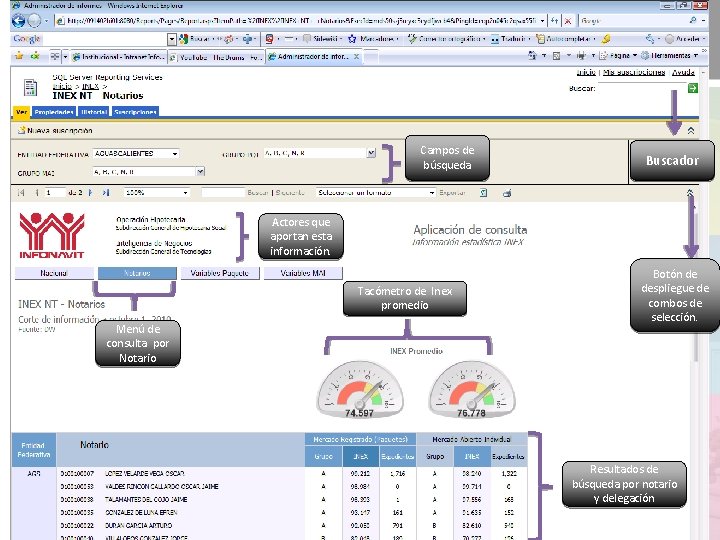This screenshot has width=720, height=540.
Task: Click the refresh icon beside address bar
Action: [555, 21]
